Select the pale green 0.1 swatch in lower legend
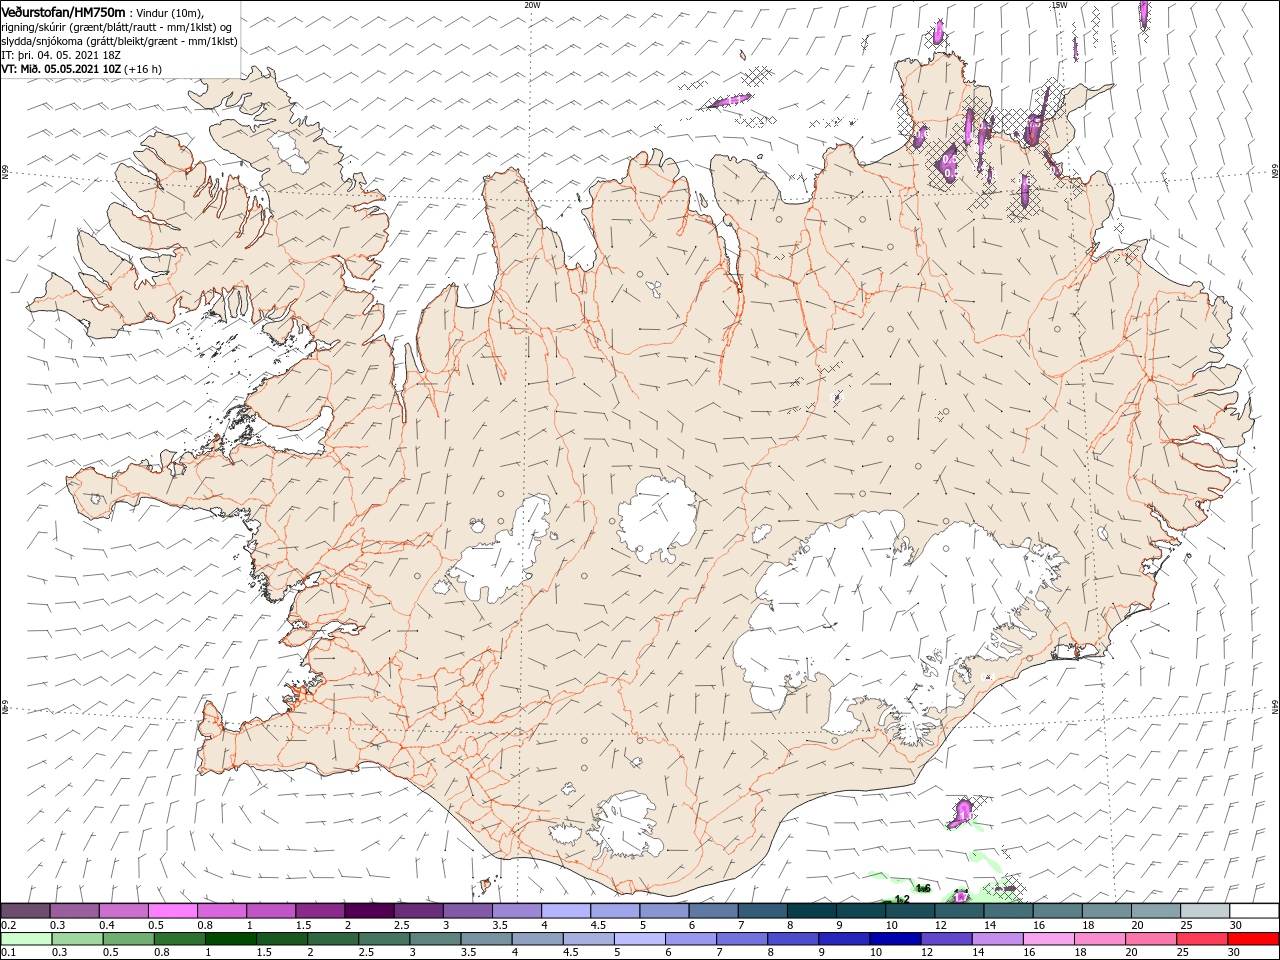1280x960 pixels. pos(26,939)
